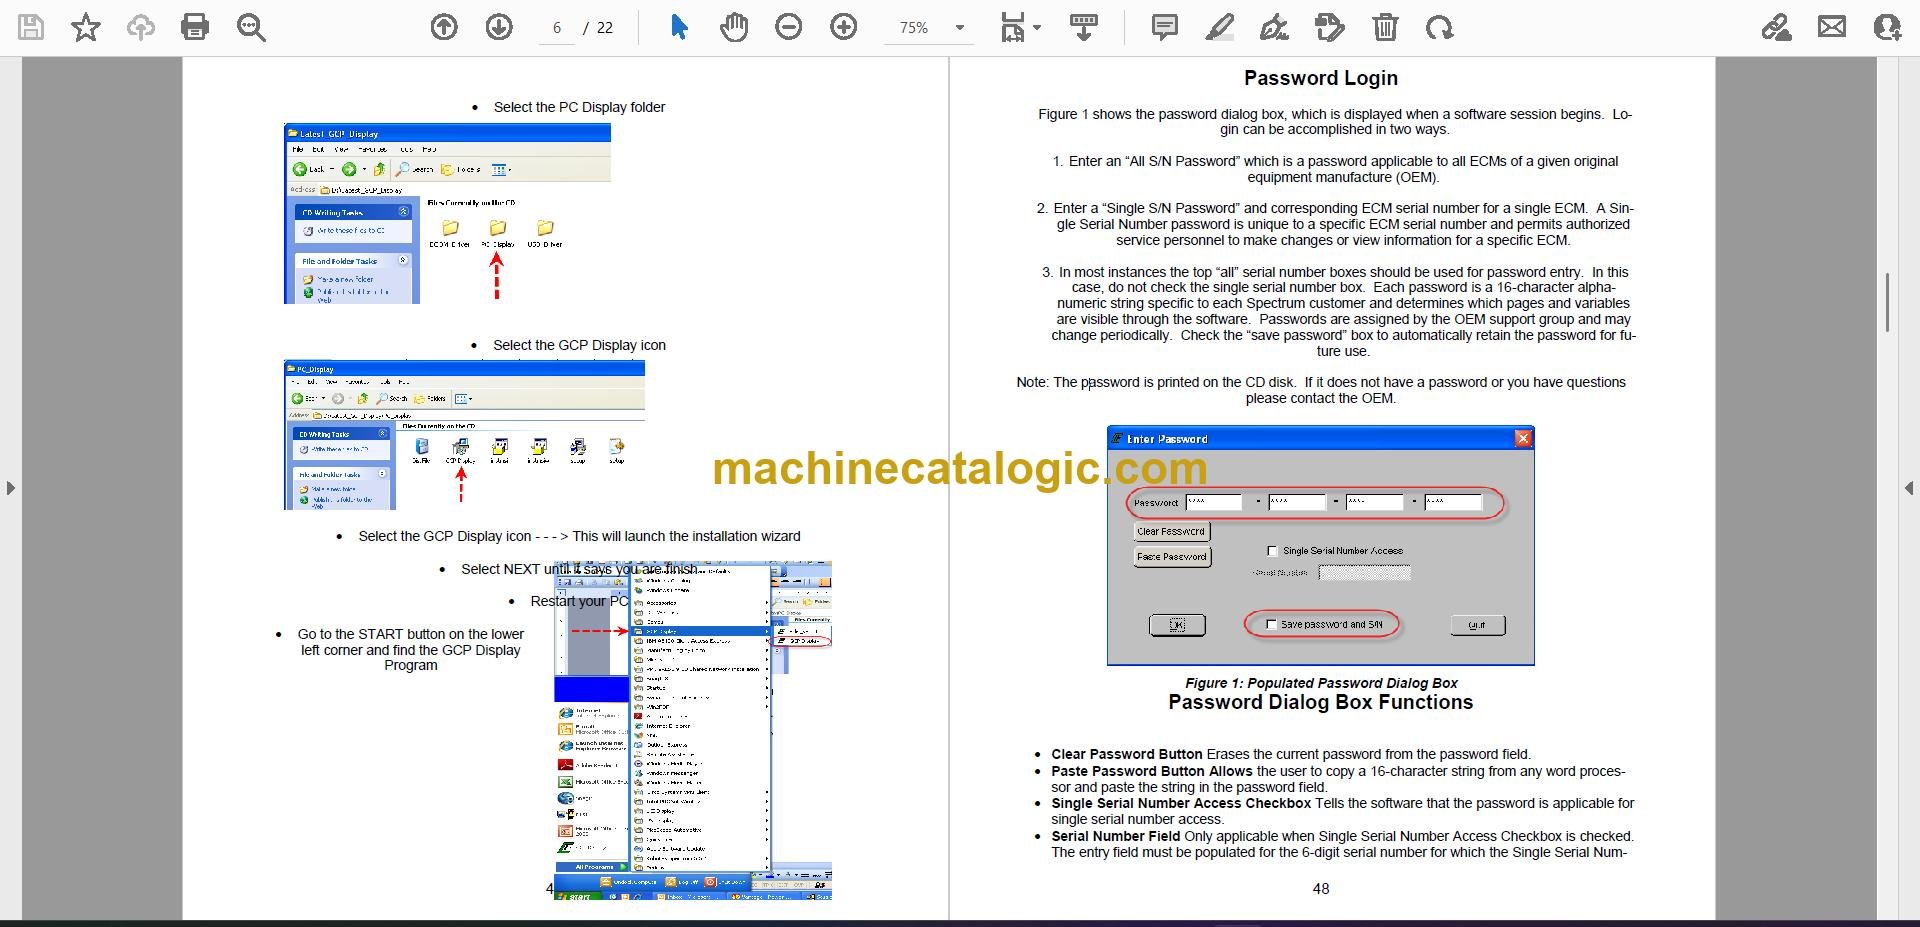This screenshot has height=927, width=1920.
Task: Save the PDF file
Action: tap(31, 27)
